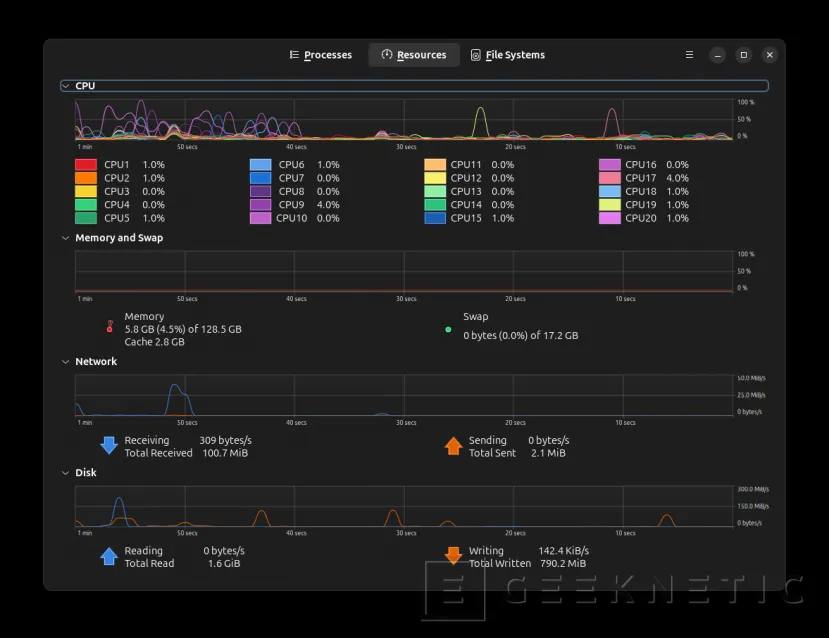The width and height of the screenshot is (829, 638).
Task: Pick the CPU6 light blue color swatch
Action: tap(260, 165)
